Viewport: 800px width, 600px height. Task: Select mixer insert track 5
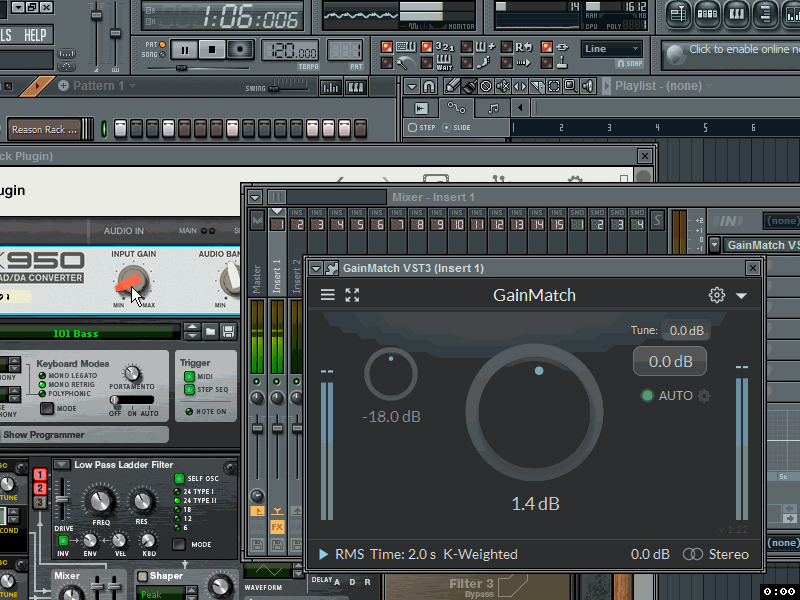click(357, 224)
